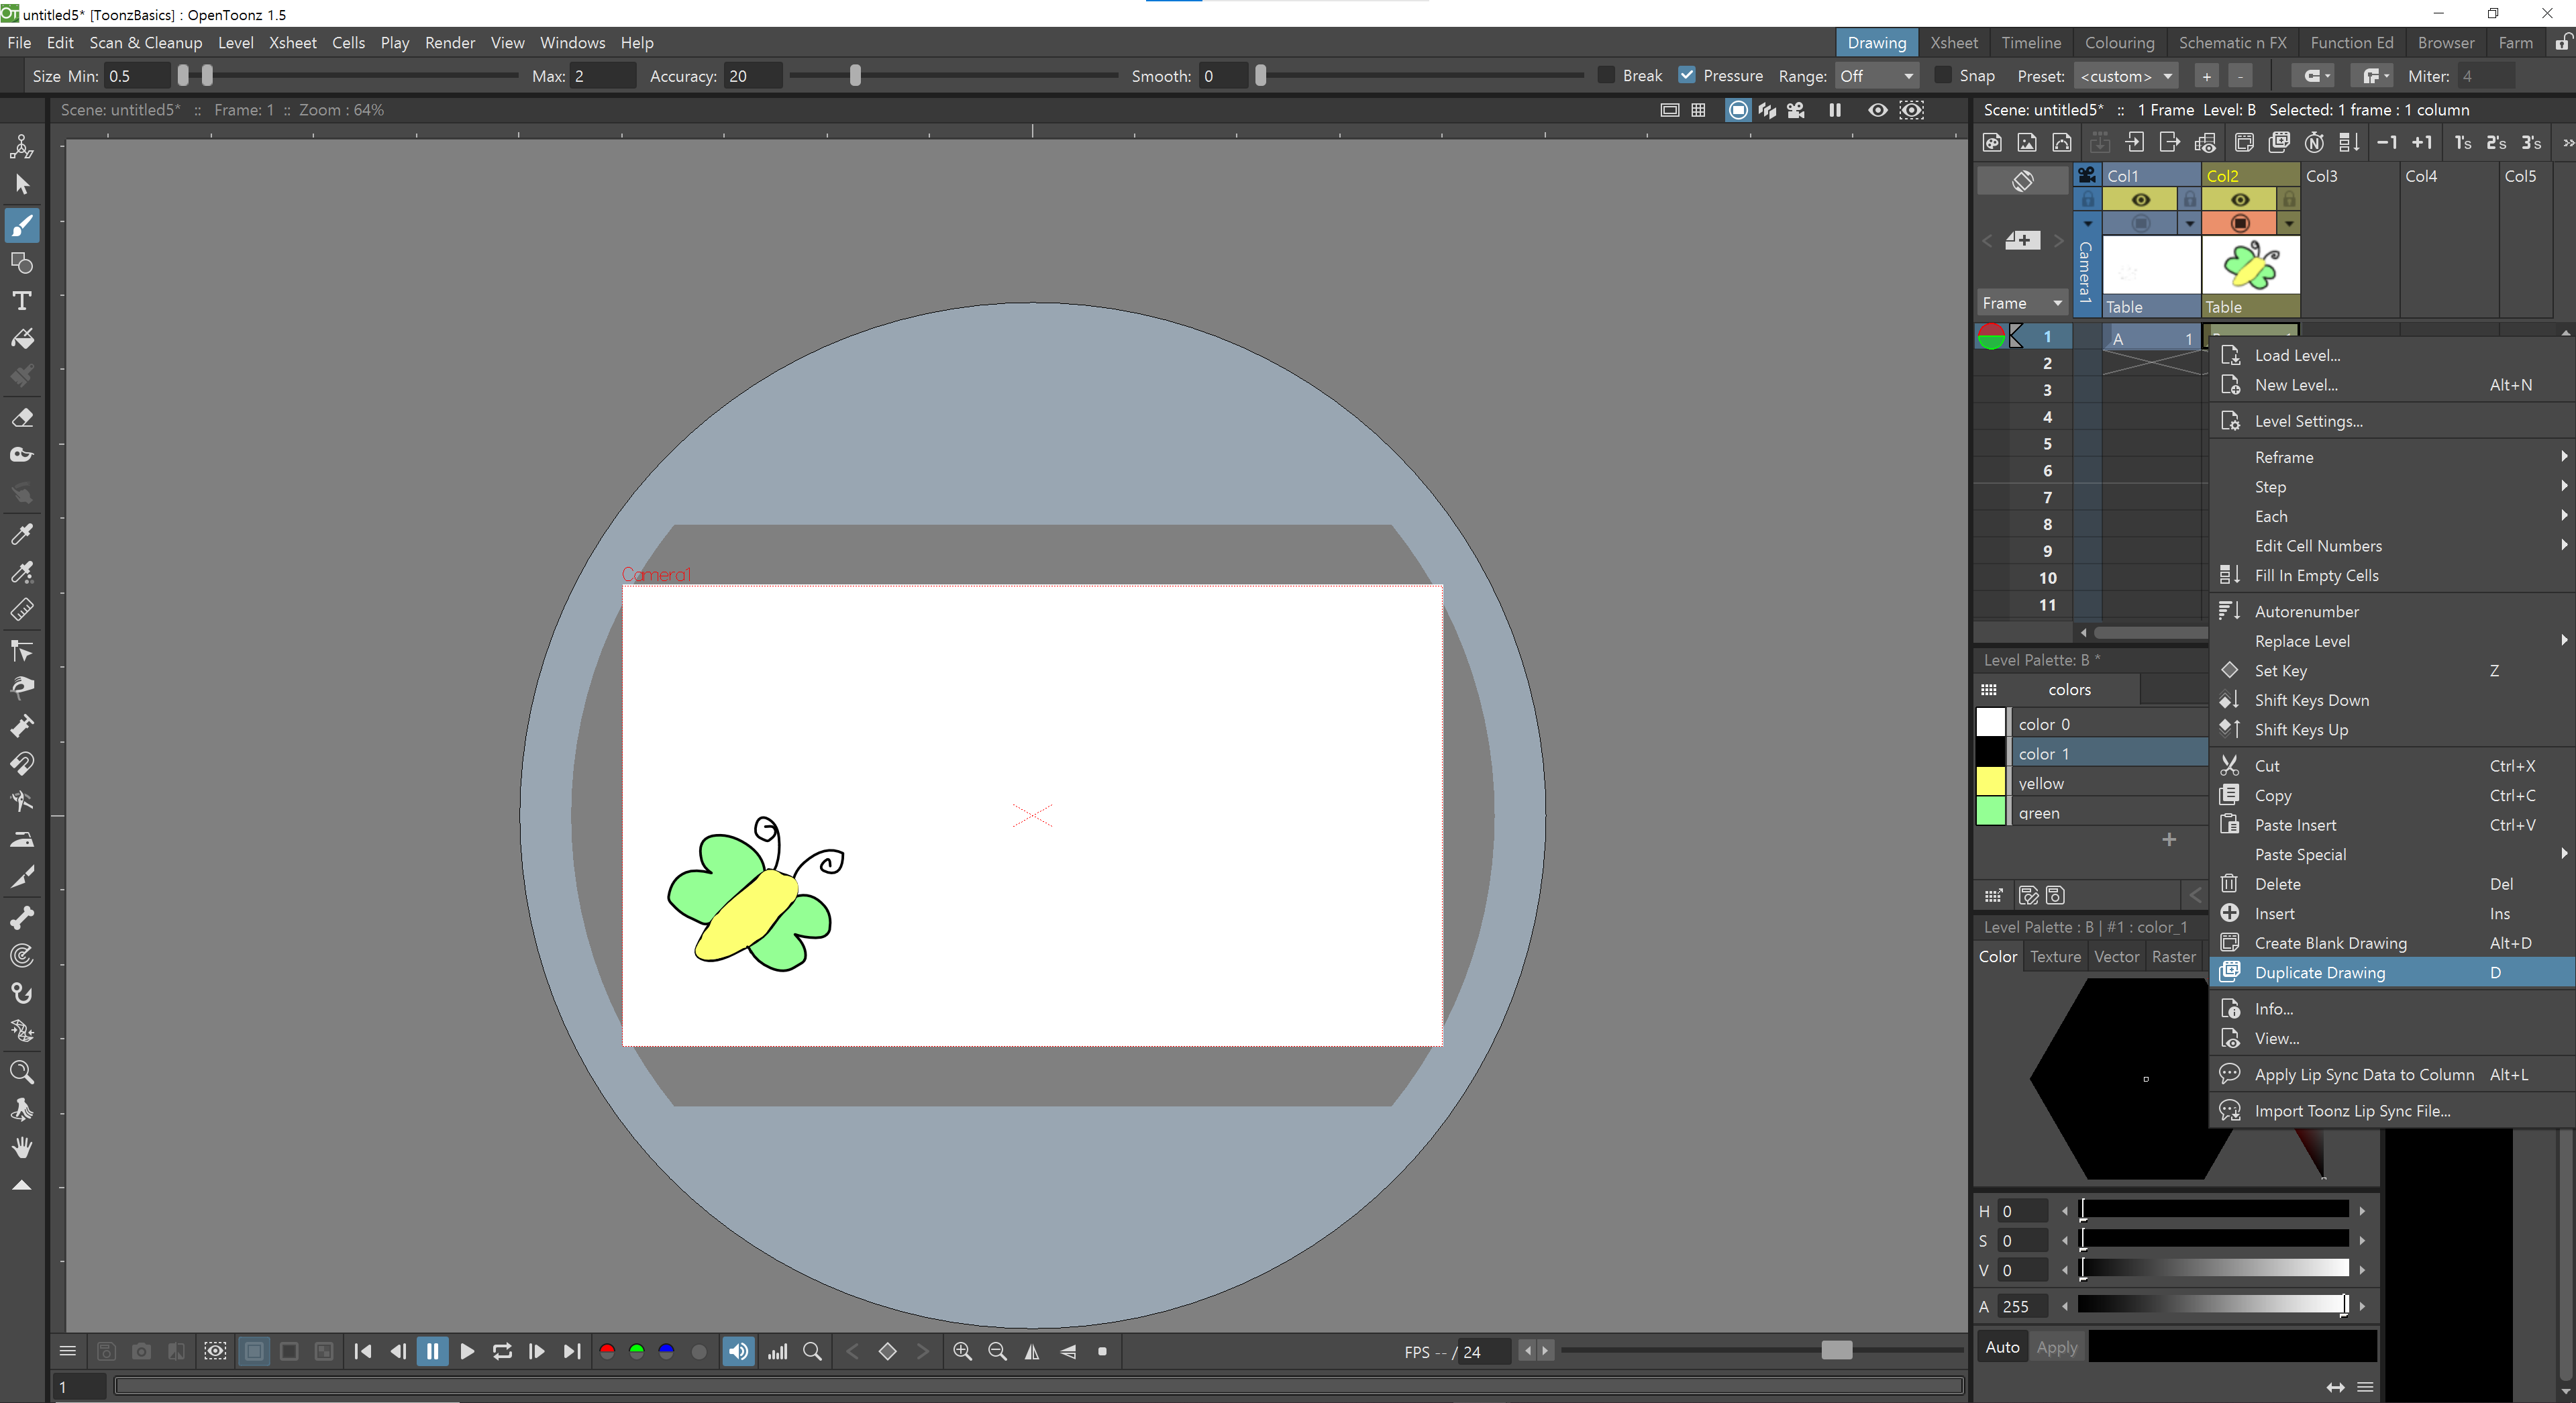Choose Create Blank Drawing menu item

point(2391,943)
